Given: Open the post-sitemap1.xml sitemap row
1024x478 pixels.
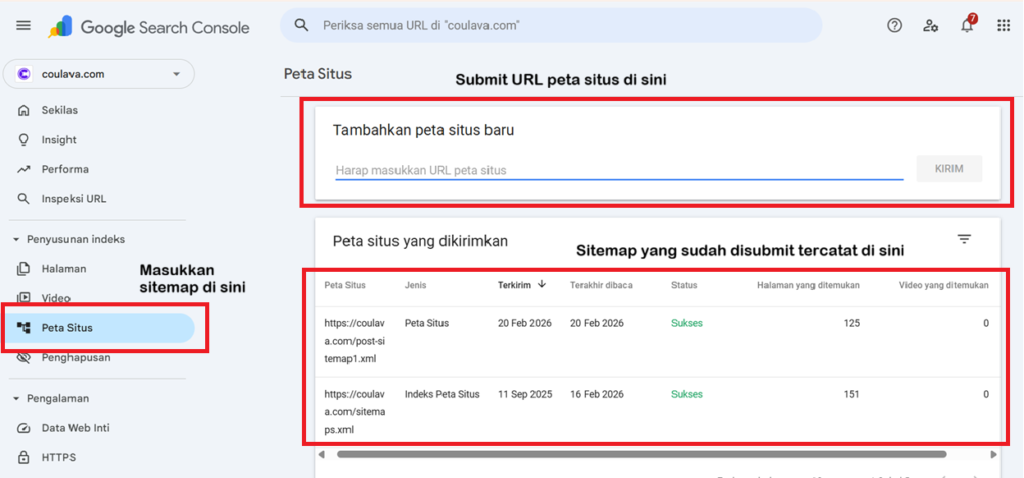Looking at the screenshot, I should pos(658,342).
